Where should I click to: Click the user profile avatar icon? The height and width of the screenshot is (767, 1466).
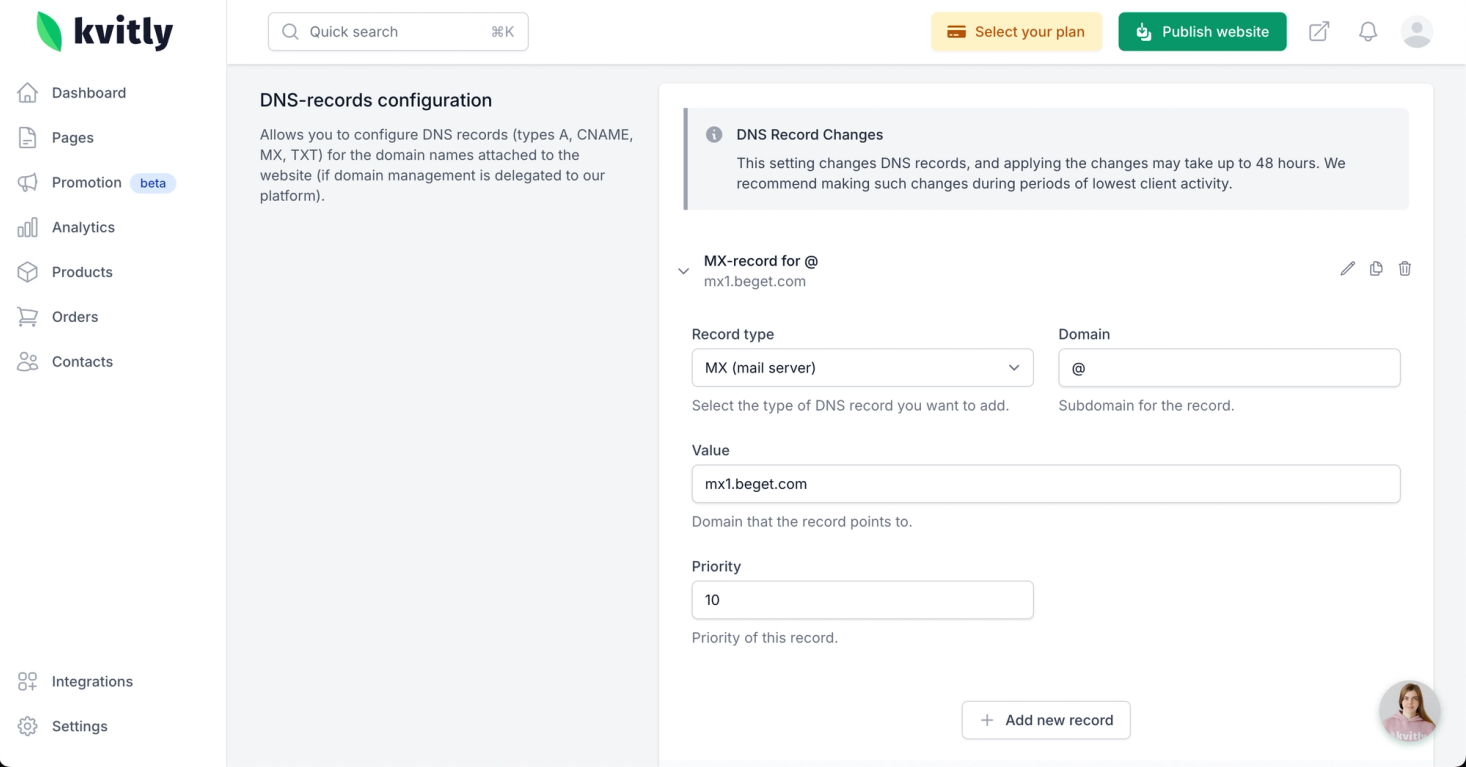click(x=1417, y=32)
